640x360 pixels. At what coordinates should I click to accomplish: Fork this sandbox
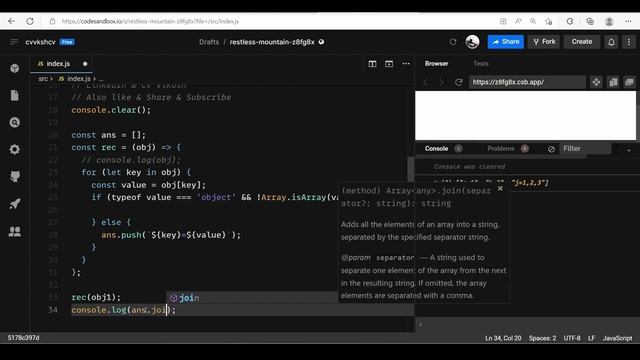(544, 42)
